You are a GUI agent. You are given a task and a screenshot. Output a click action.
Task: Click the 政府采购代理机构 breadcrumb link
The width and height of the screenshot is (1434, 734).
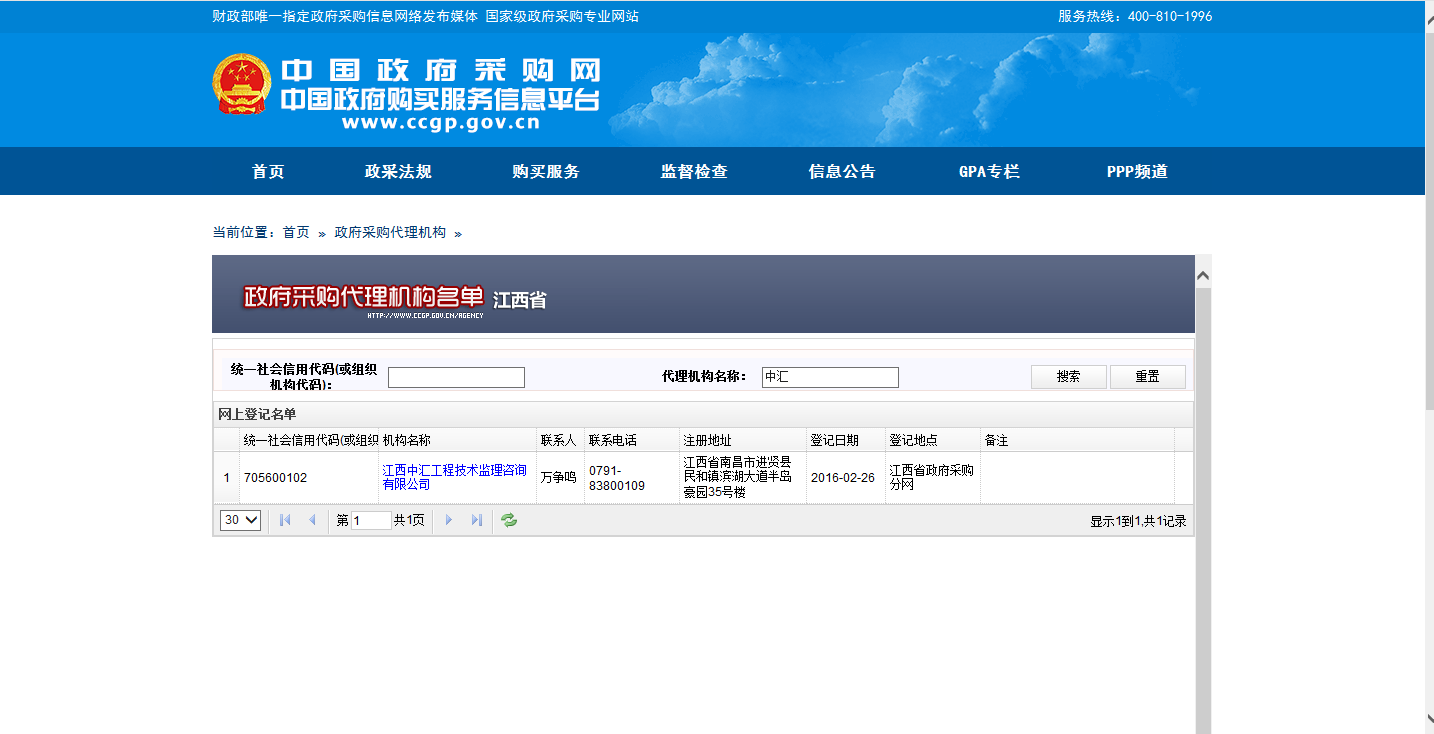coord(390,232)
